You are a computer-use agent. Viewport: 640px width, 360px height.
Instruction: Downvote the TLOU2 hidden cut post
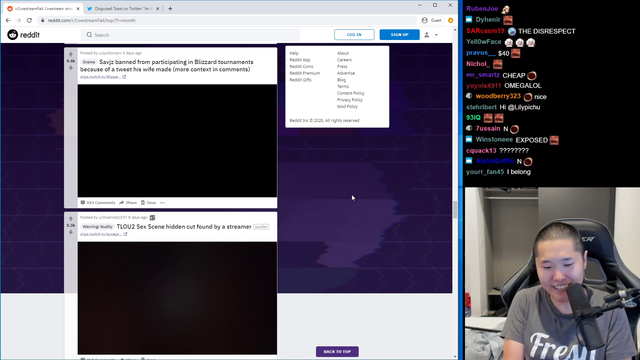(71, 232)
